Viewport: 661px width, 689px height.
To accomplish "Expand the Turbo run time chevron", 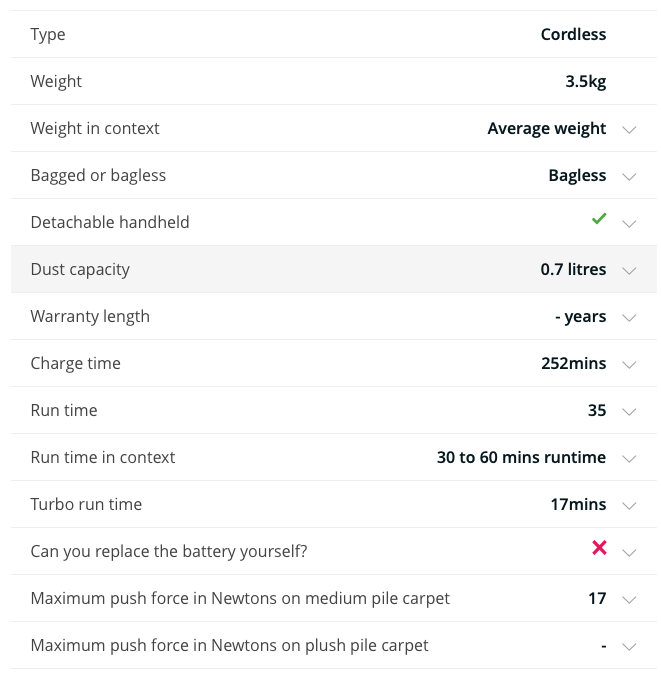I will 629,506.
